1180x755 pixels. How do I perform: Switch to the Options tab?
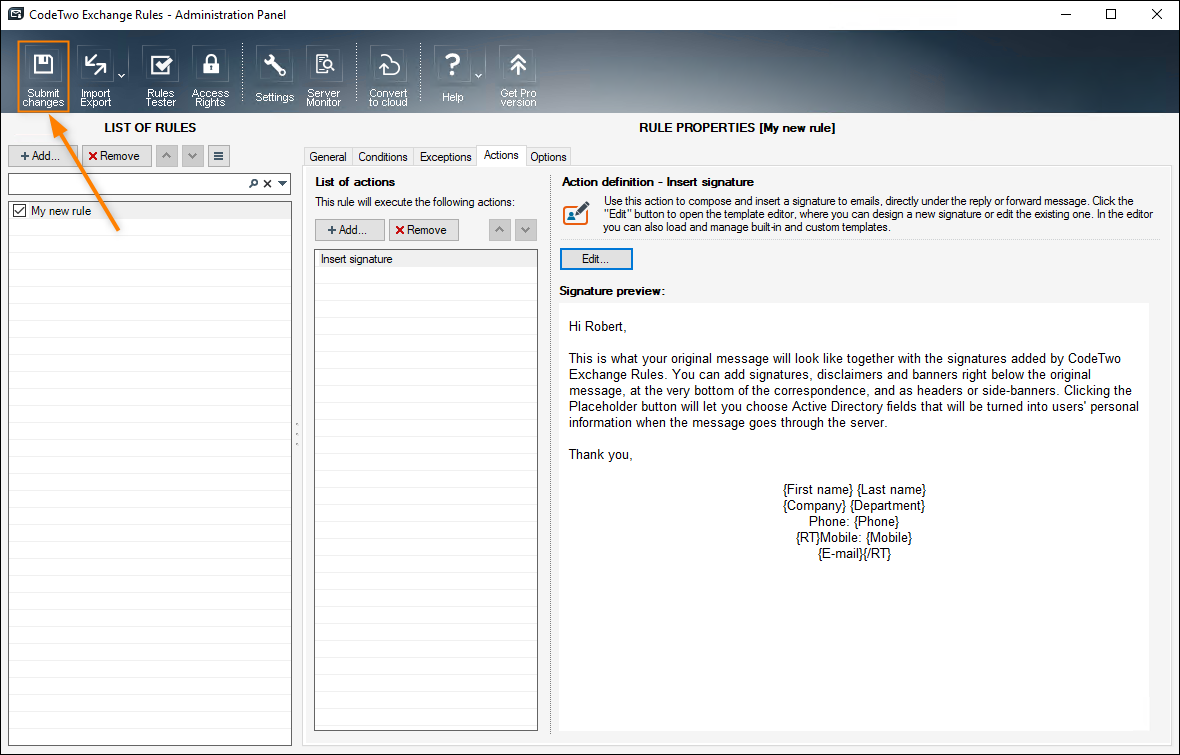pyautogui.click(x=548, y=157)
